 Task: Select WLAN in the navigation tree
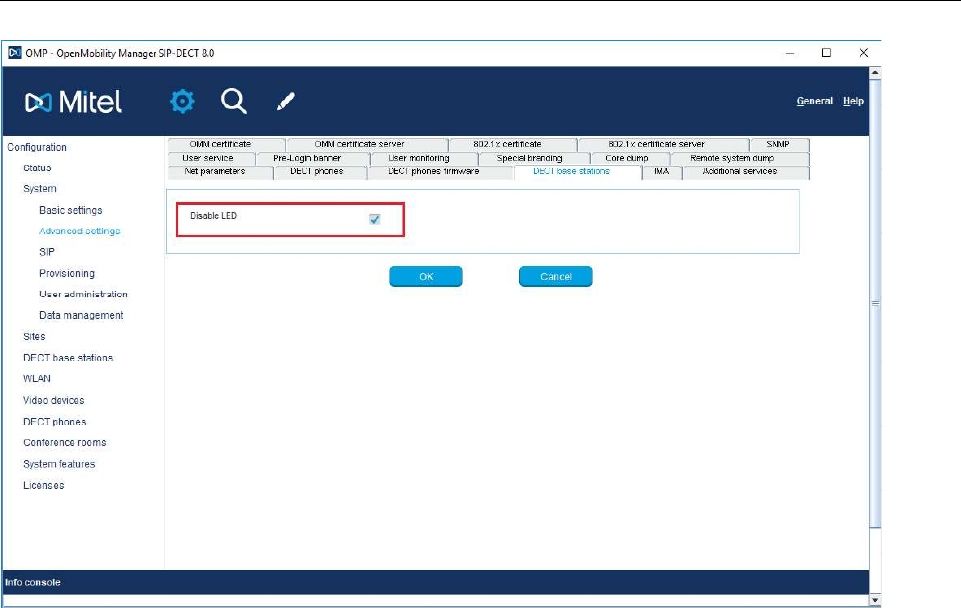[37, 379]
